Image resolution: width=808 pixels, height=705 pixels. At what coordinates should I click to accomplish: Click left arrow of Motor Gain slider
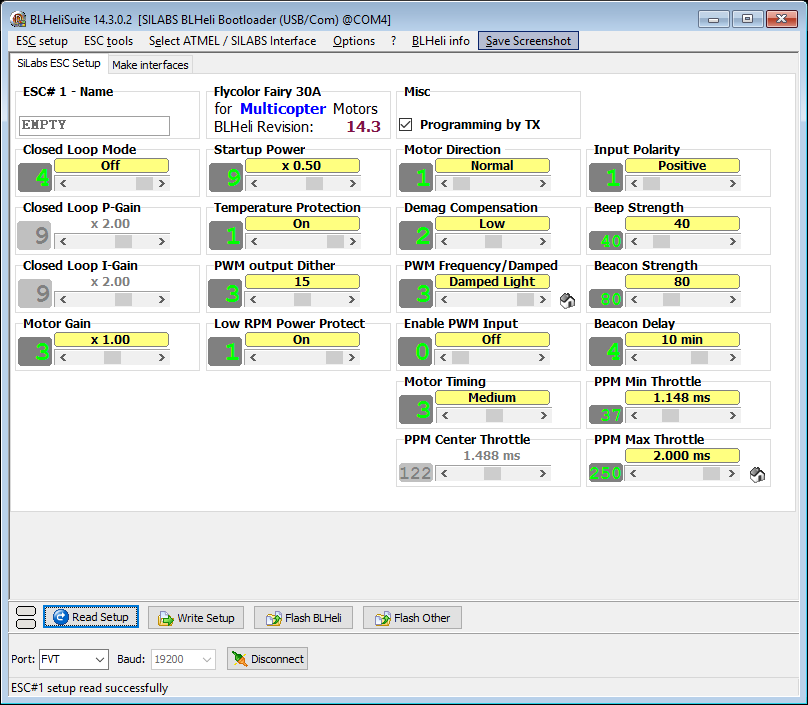tap(63, 357)
